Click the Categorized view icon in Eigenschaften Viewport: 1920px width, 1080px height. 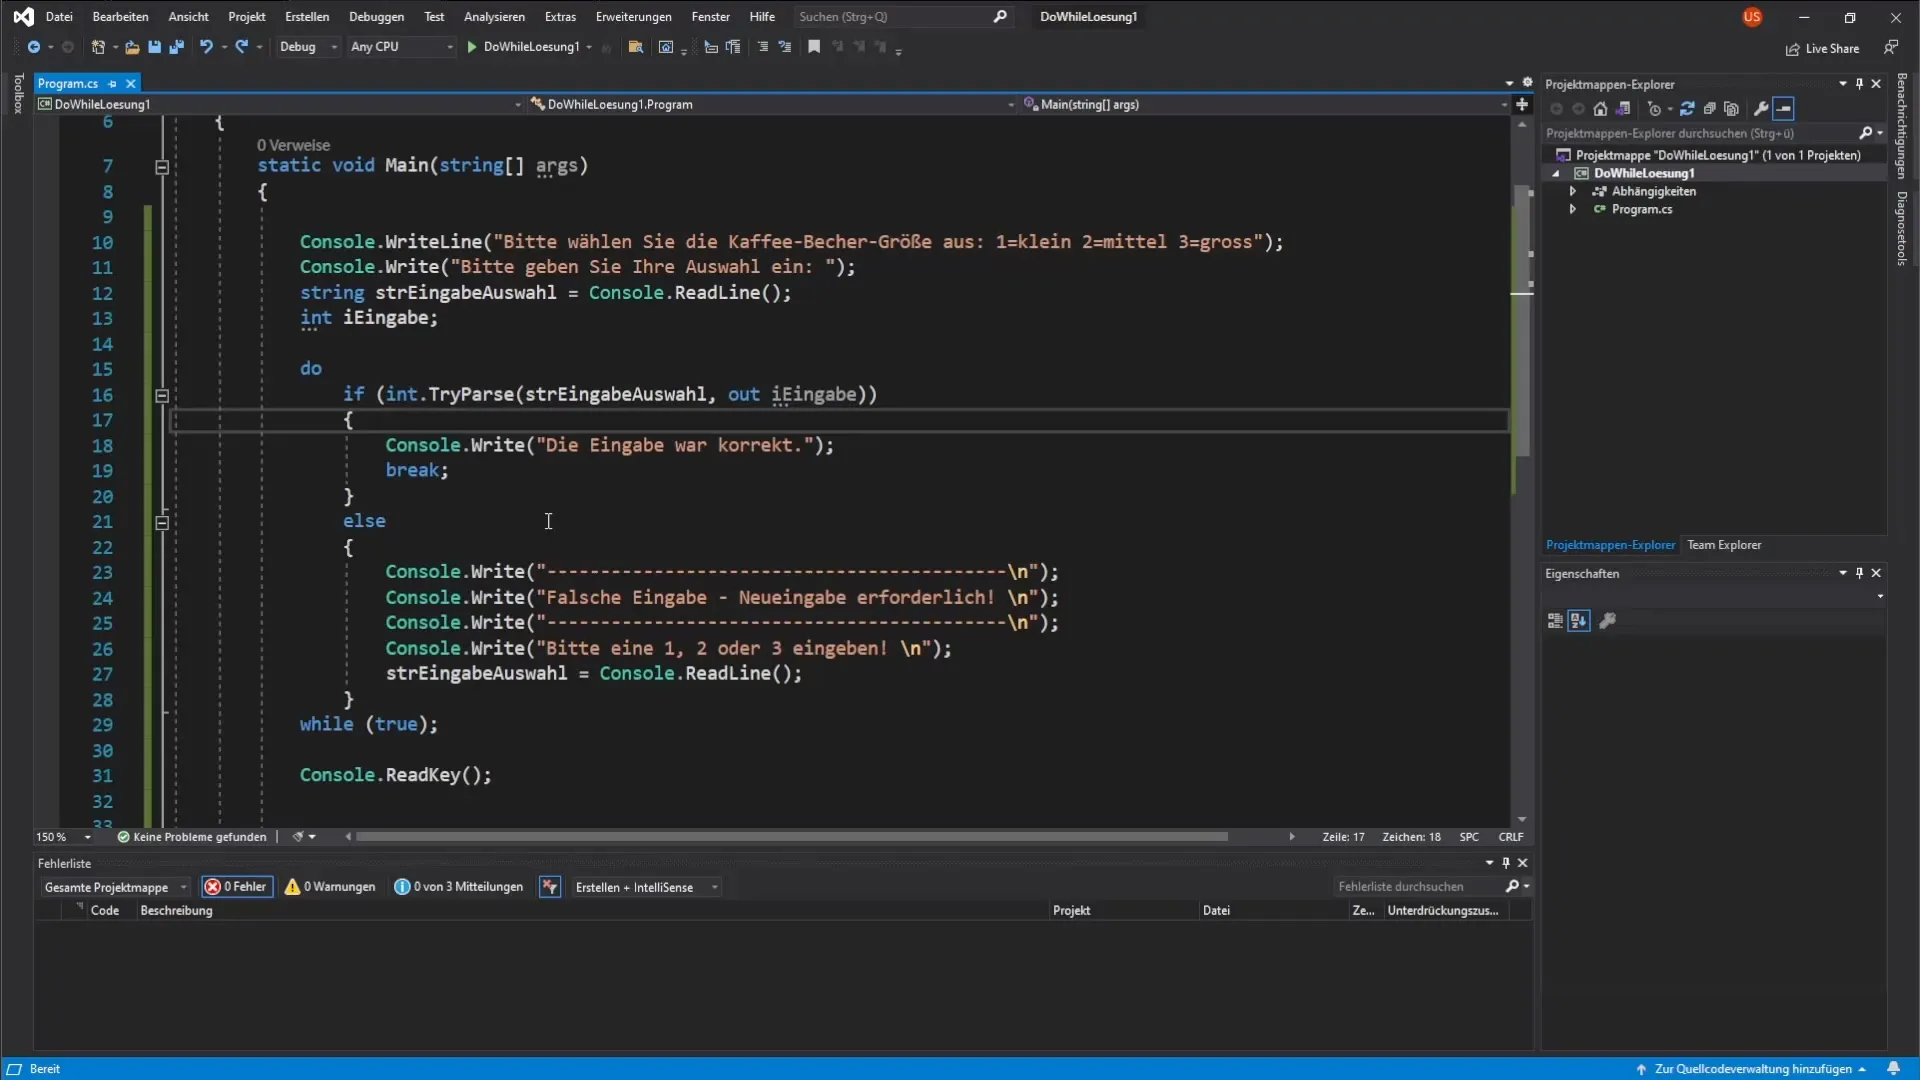click(x=1555, y=621)
